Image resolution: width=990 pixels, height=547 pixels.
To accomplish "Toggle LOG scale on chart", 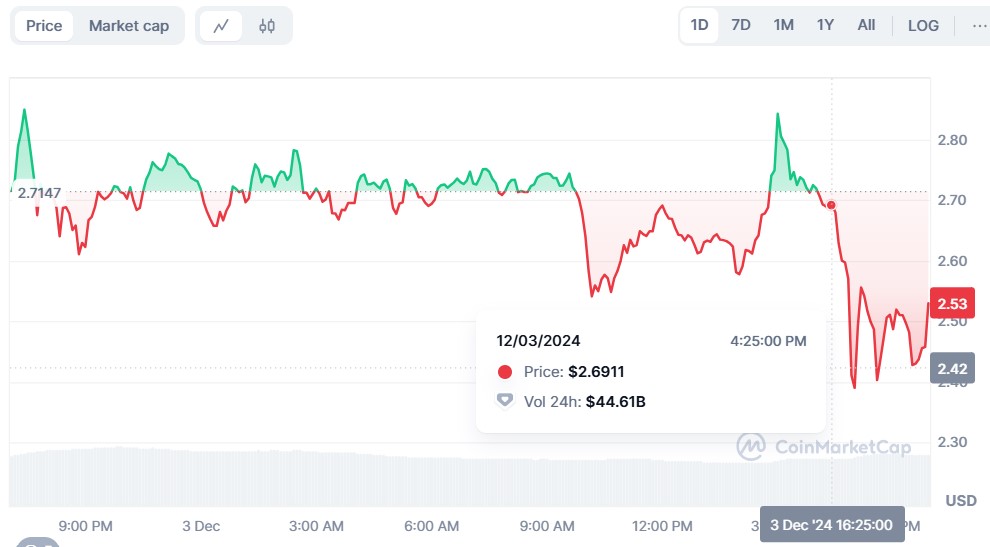I will click(923, 25).
